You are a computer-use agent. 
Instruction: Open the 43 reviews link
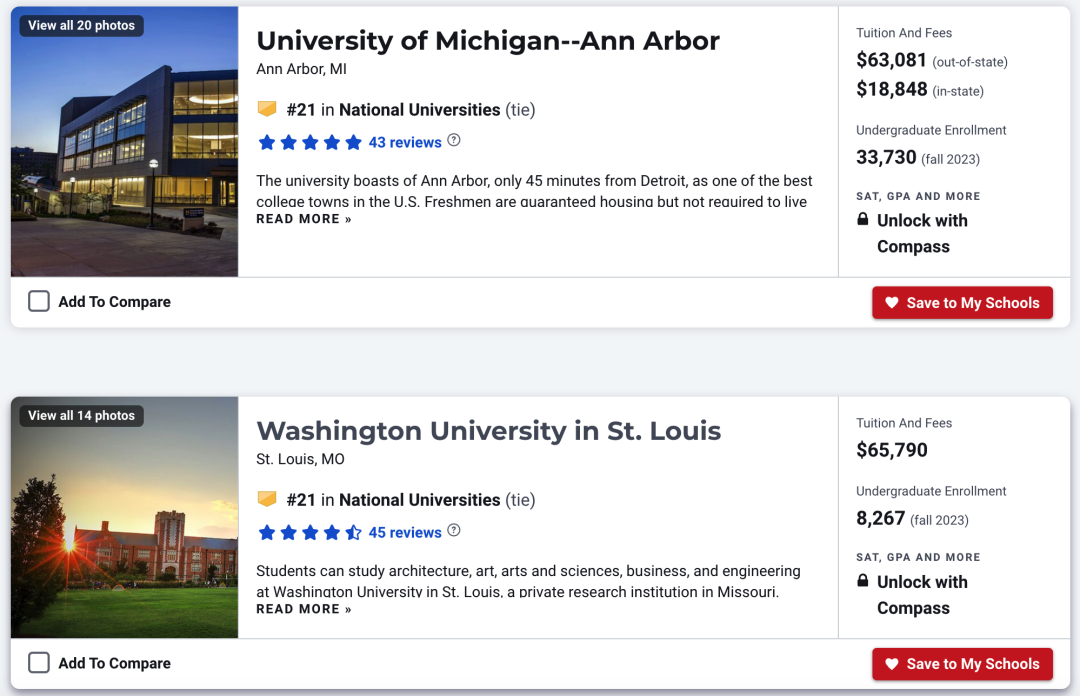tap(405, 143)
